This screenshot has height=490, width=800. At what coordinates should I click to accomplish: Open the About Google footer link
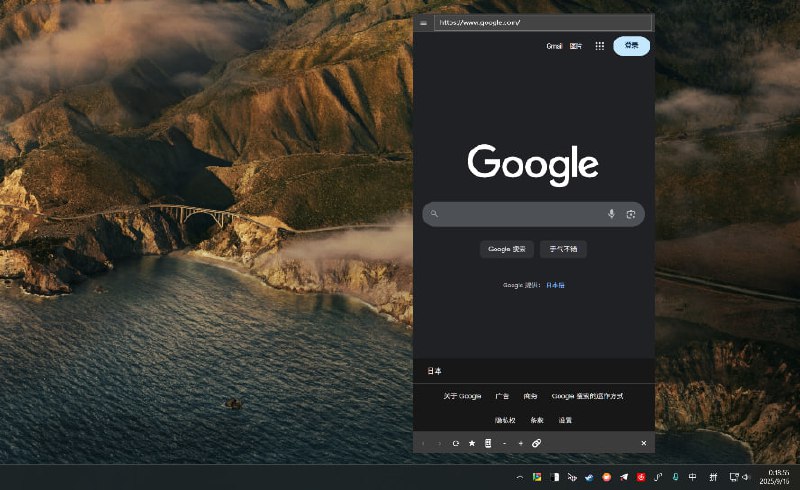coord(462,396)
